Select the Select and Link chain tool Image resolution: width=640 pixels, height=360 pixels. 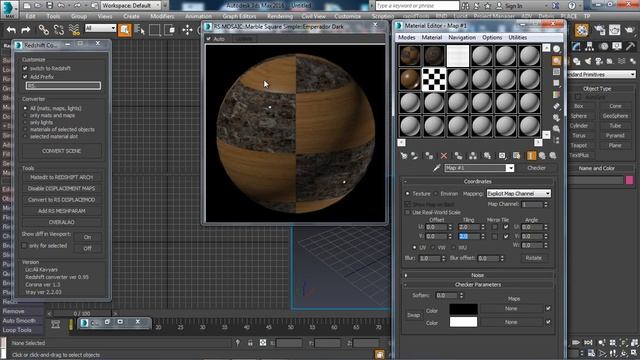44,30
